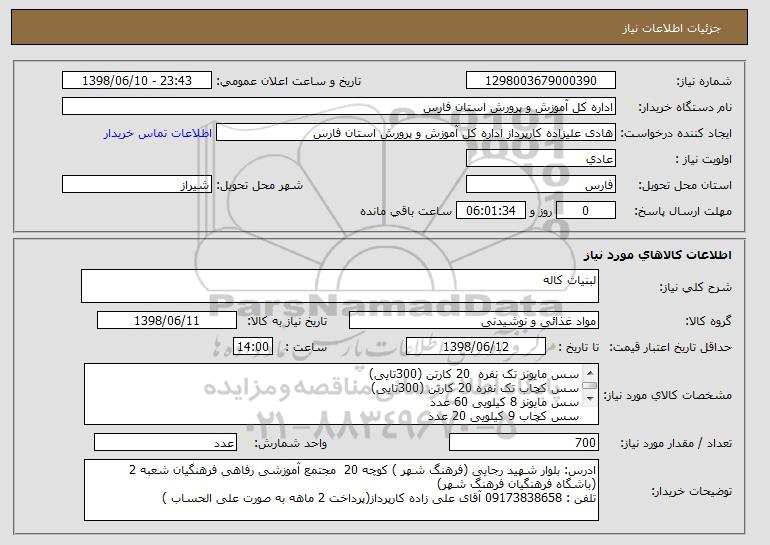
Task: Click the label شماره نیاز
Action: [704, 81]
